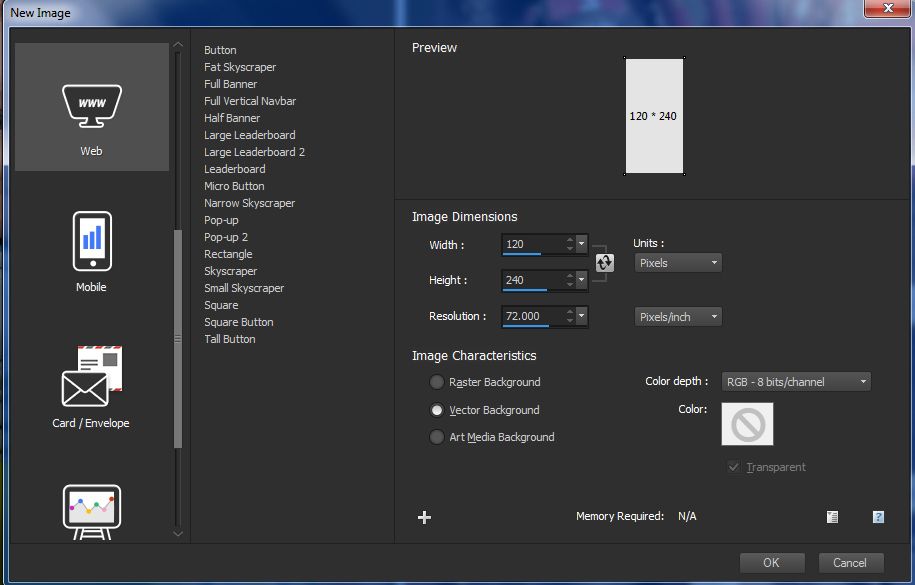915x585 pixels.
Task: Open the Color depth dropdown
Action: [x=795, y=381]
